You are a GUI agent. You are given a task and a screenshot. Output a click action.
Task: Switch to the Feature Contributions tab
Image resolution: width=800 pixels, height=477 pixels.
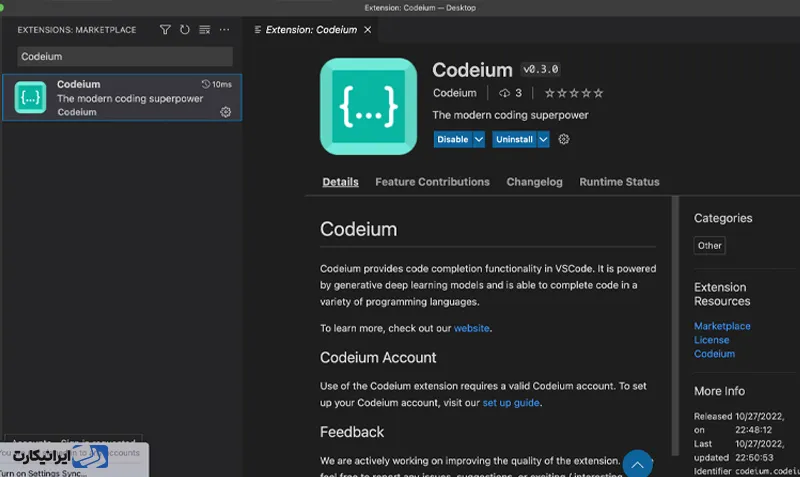coord(432,182)
